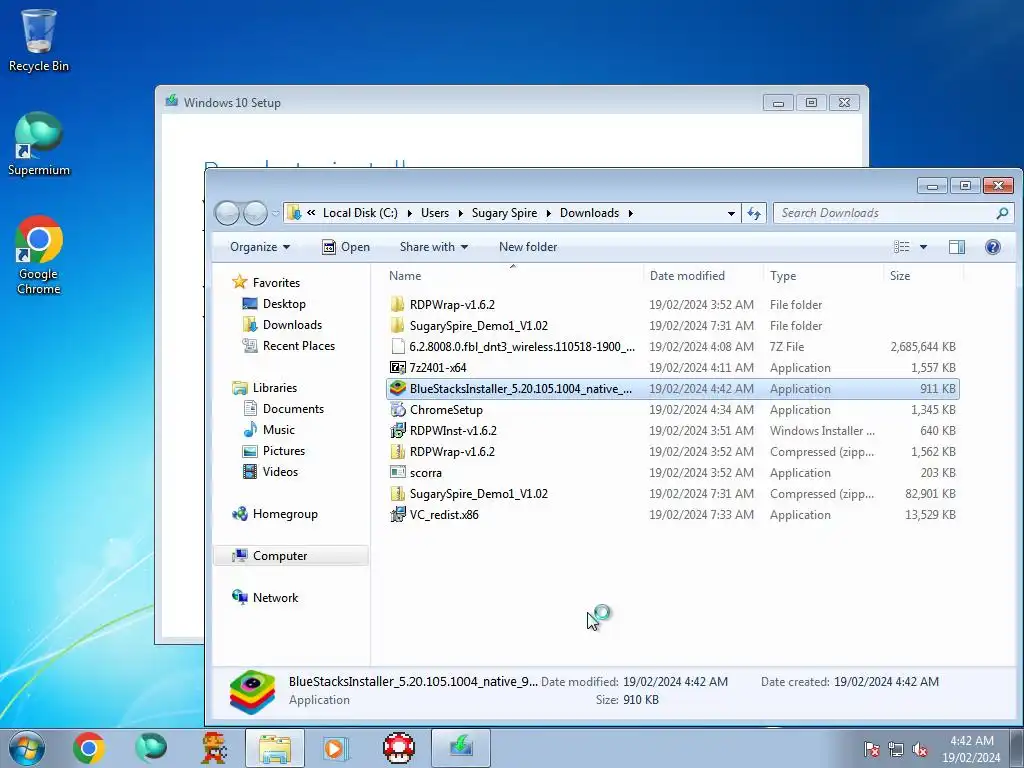
Task: Open the network status tray icon
Action: [896, 750]
